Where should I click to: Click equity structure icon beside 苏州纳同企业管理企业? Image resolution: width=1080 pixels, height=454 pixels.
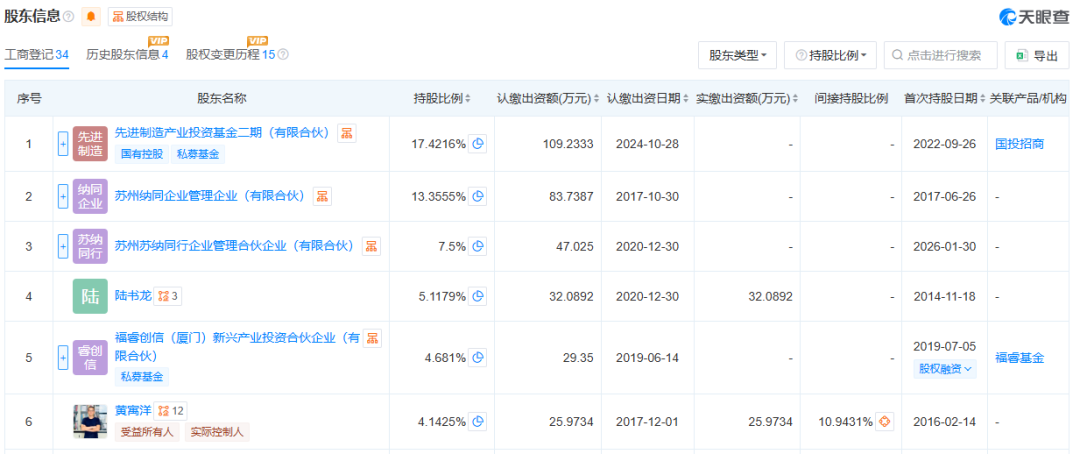coord(322,196)
